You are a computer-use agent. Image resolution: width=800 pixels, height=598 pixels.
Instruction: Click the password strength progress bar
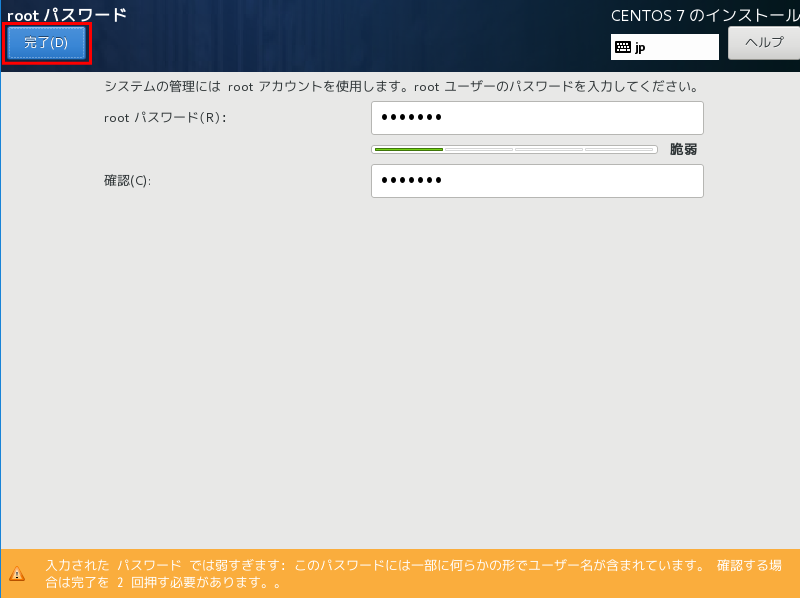tap(514, 150)
